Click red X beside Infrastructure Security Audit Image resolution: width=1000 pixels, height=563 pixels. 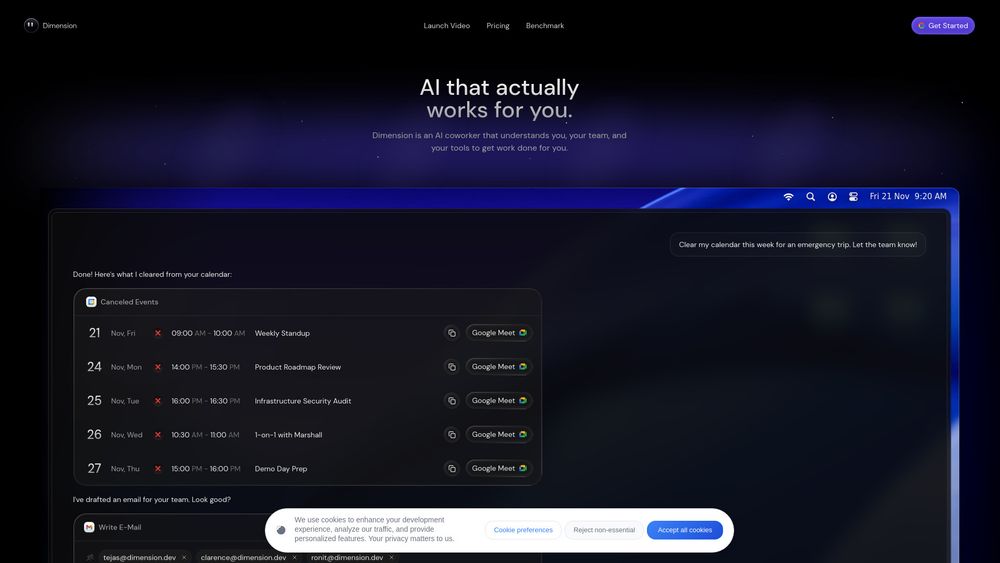(x=158, y=401)
